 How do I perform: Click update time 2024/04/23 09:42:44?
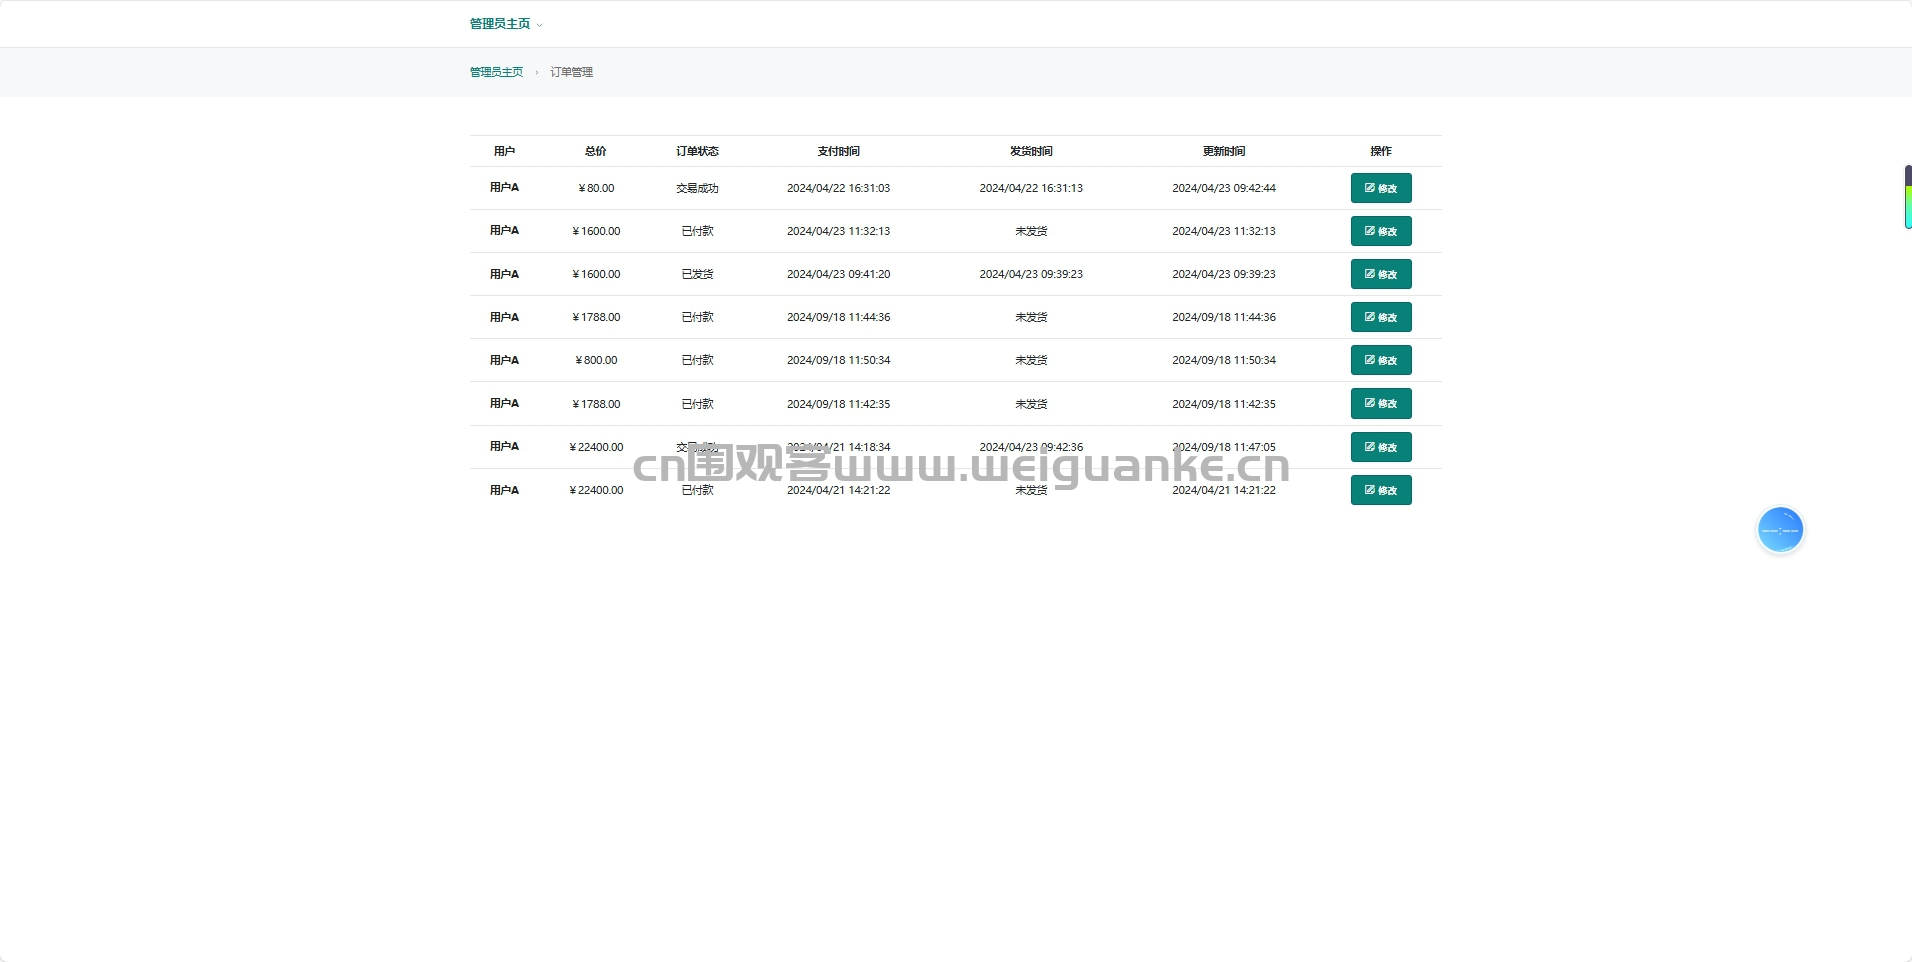pyautogui.click(x=1224, y=188)
